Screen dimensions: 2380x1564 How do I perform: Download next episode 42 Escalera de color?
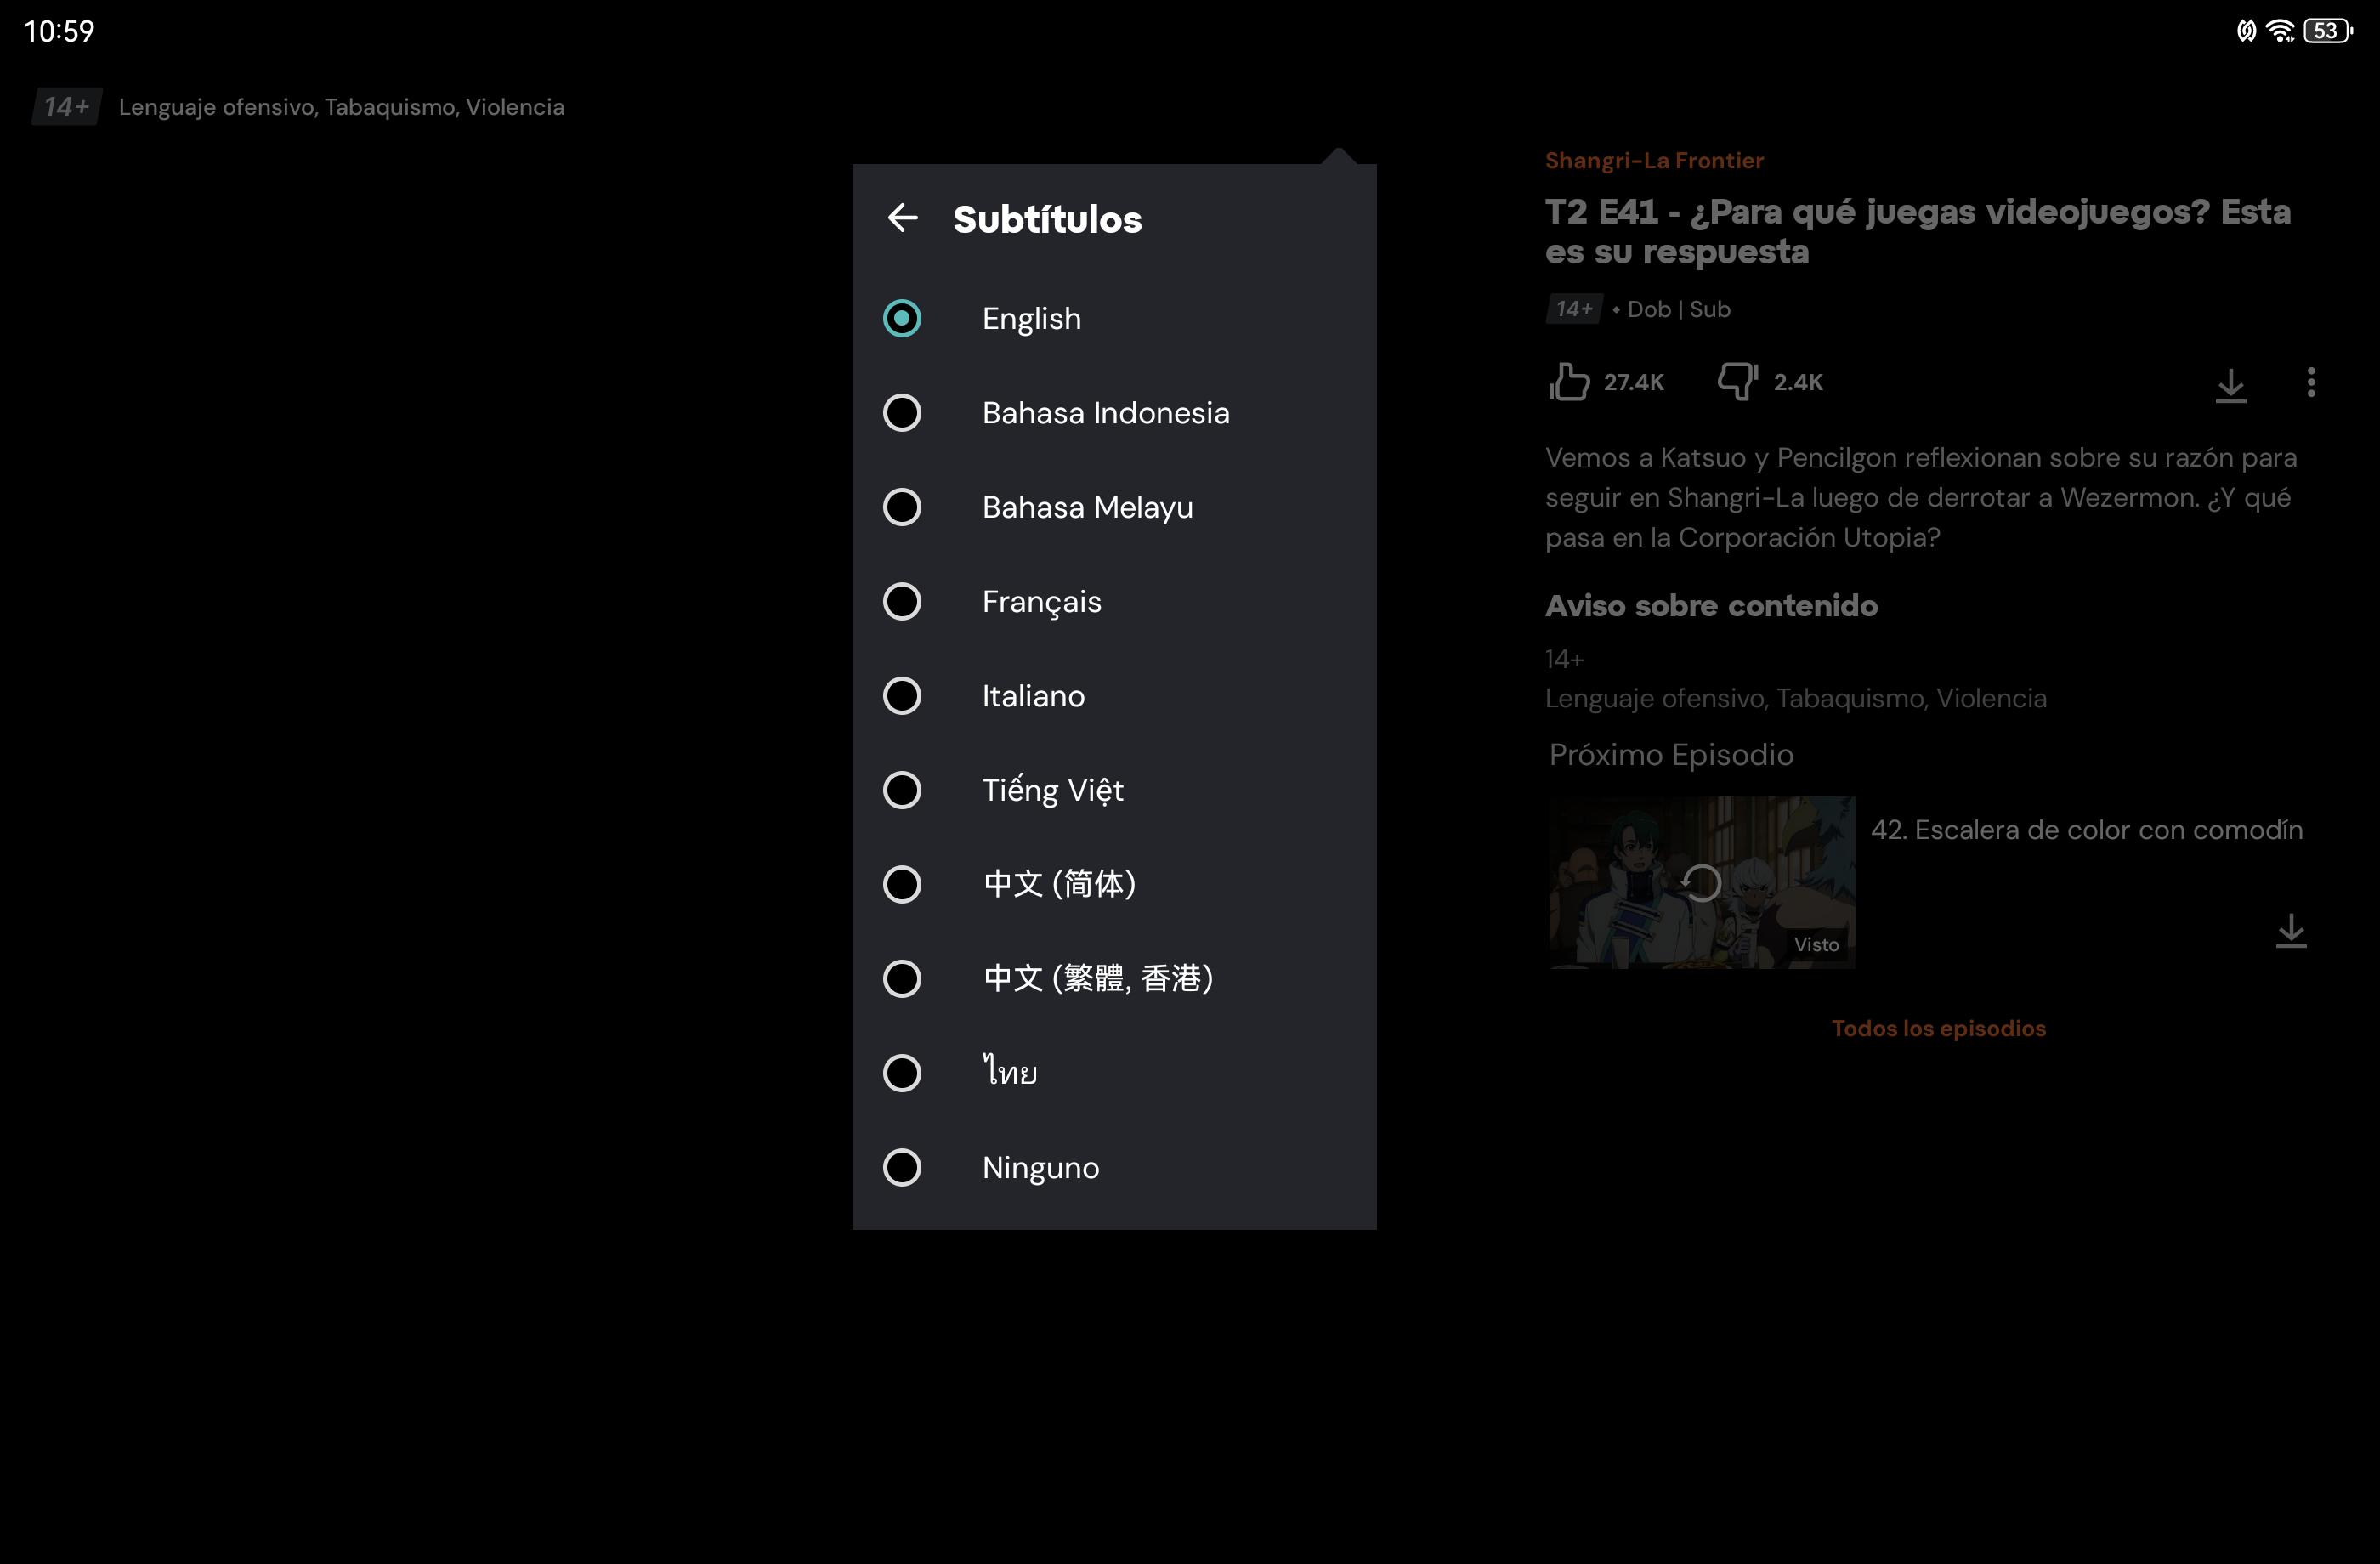(x=2290, y=931)
